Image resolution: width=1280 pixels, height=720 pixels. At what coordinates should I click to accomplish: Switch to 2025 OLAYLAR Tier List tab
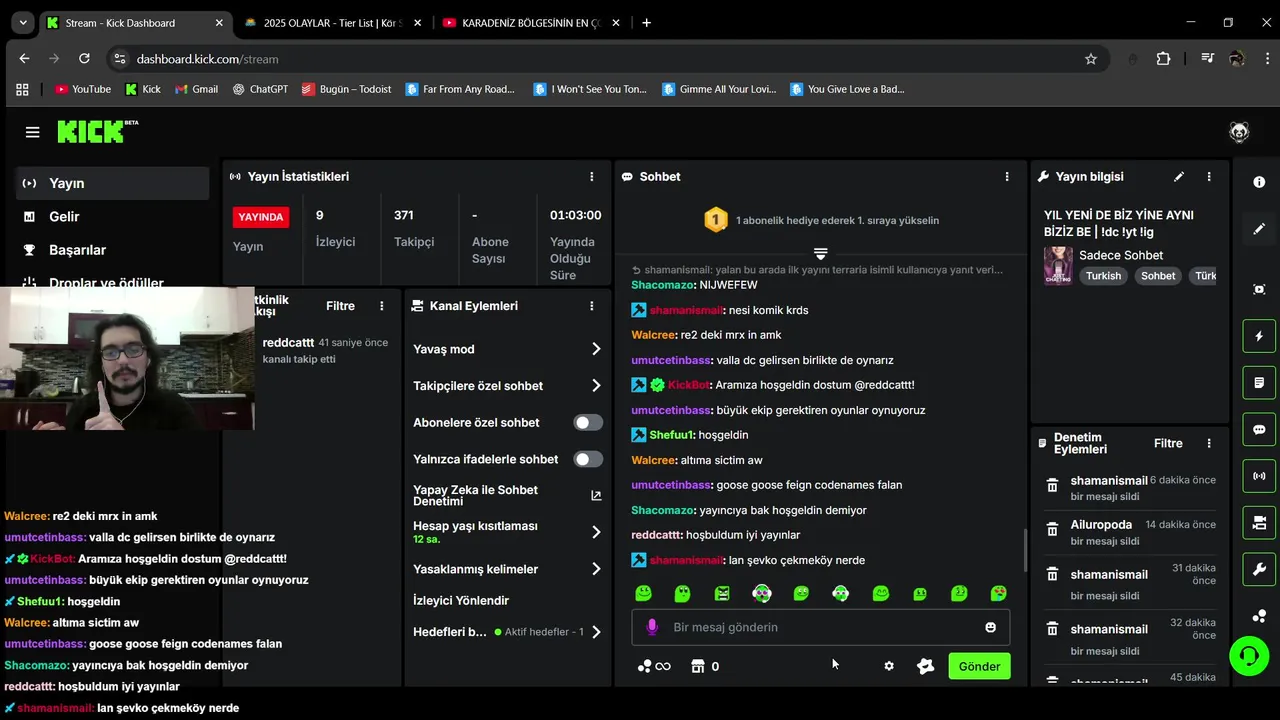tap(333, 23)
